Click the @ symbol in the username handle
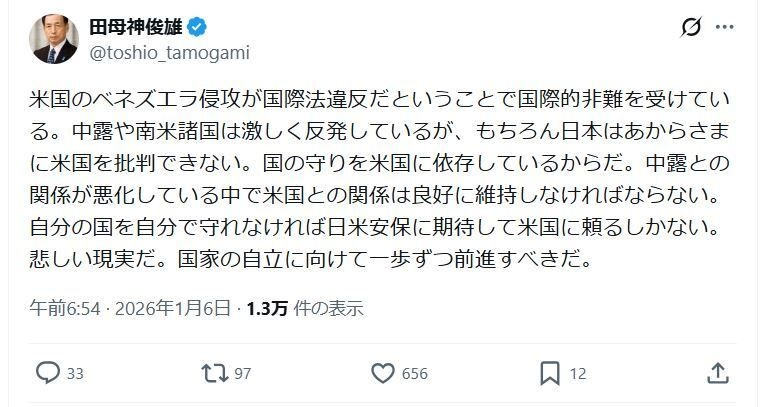The image size is (768, 407). tap(98, 53)
